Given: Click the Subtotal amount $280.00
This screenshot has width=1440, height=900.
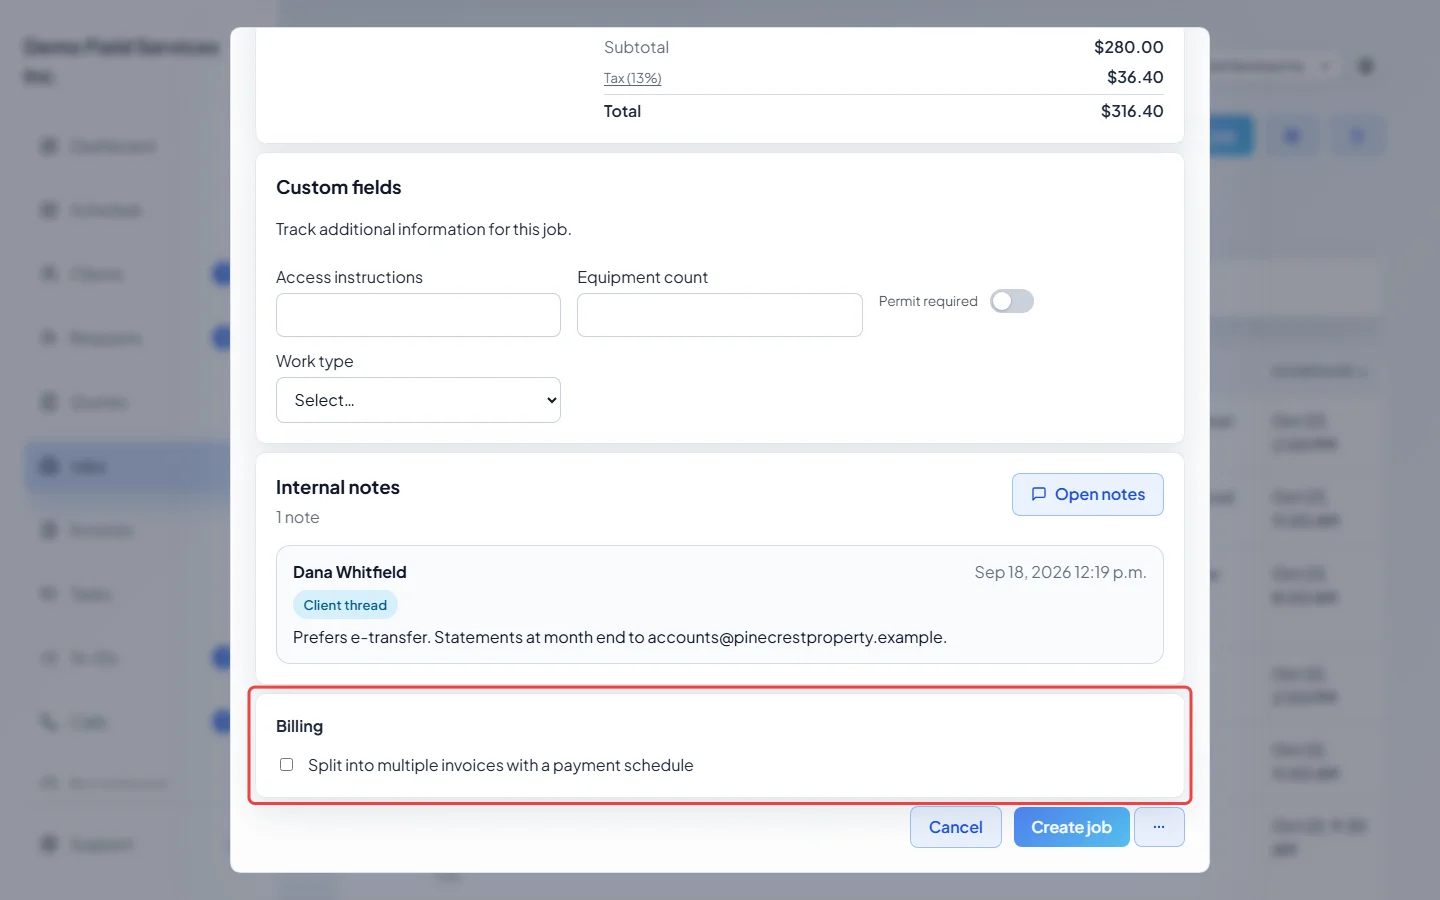Looking at the screenshot, I should 1129,47.
